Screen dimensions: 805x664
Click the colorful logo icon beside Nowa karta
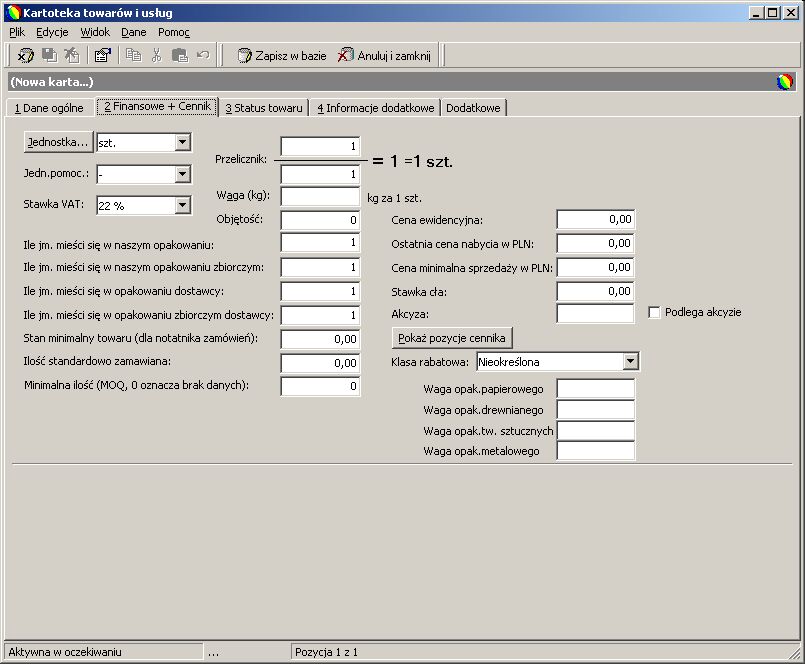coord(784,82)
